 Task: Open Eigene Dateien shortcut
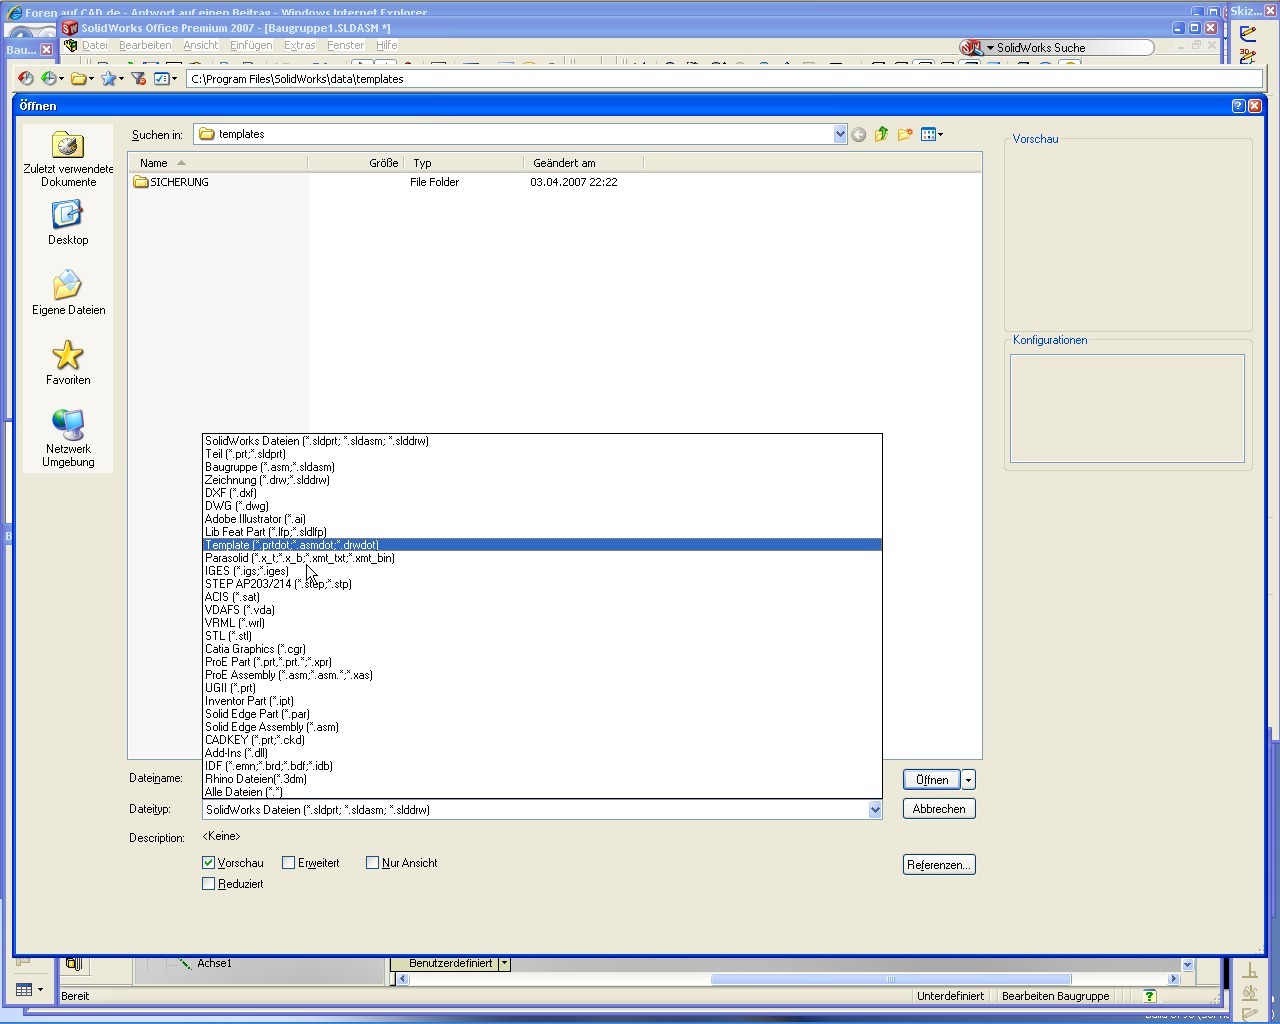68,293
